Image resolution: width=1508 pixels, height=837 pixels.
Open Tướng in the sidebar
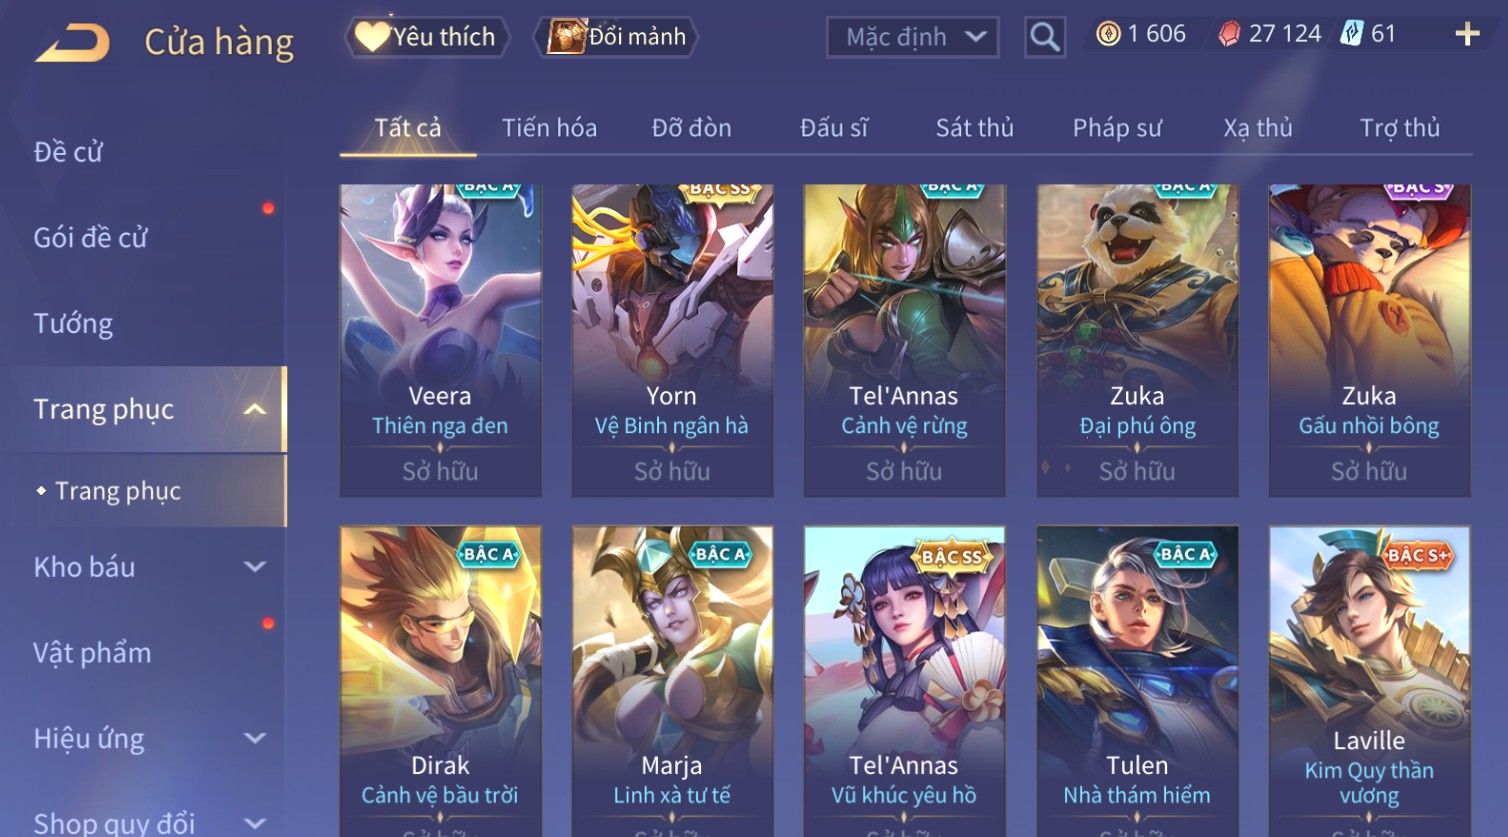(x=73, y=324)
